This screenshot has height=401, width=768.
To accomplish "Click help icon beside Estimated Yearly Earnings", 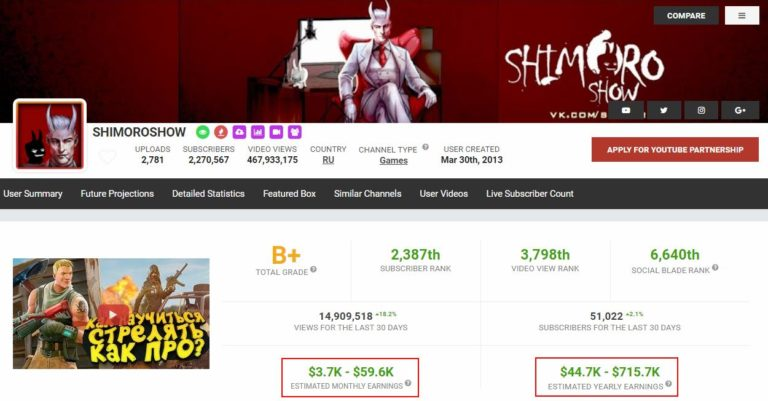I will 669,384.
